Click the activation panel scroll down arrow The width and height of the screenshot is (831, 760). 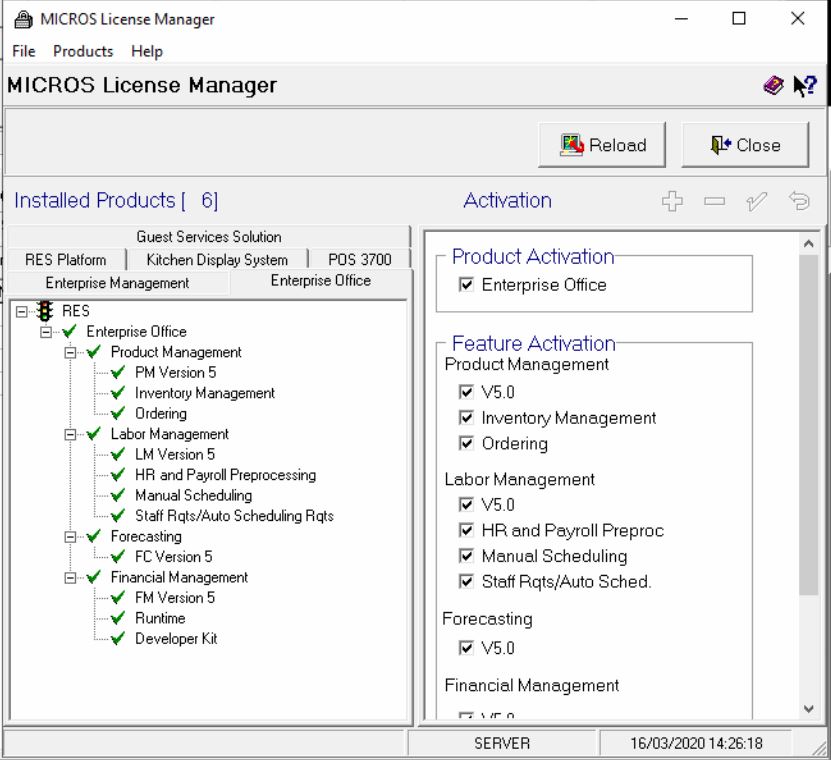tap(808, 709)
